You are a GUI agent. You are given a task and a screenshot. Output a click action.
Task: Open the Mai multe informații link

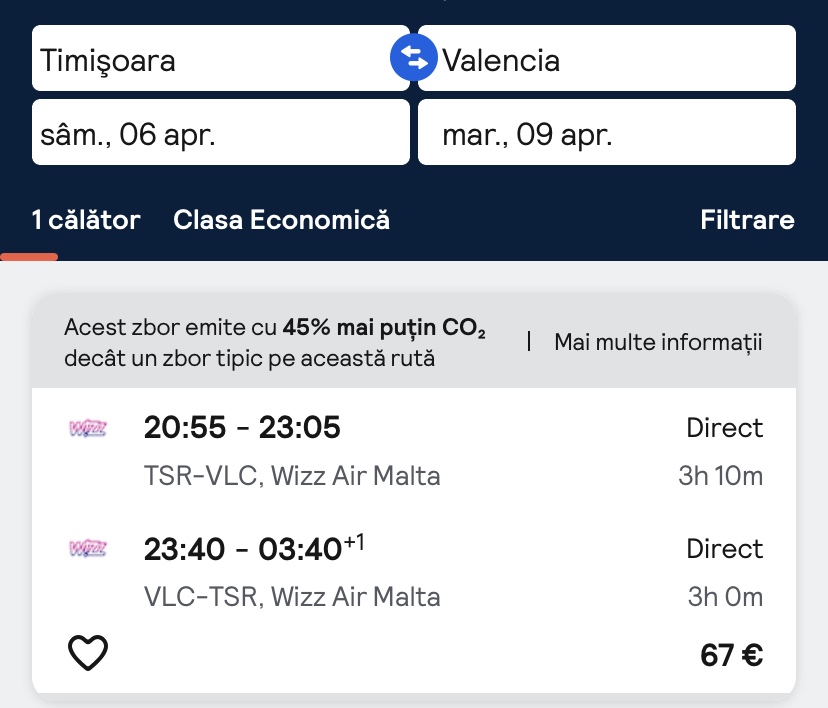(x=658, y=343)
